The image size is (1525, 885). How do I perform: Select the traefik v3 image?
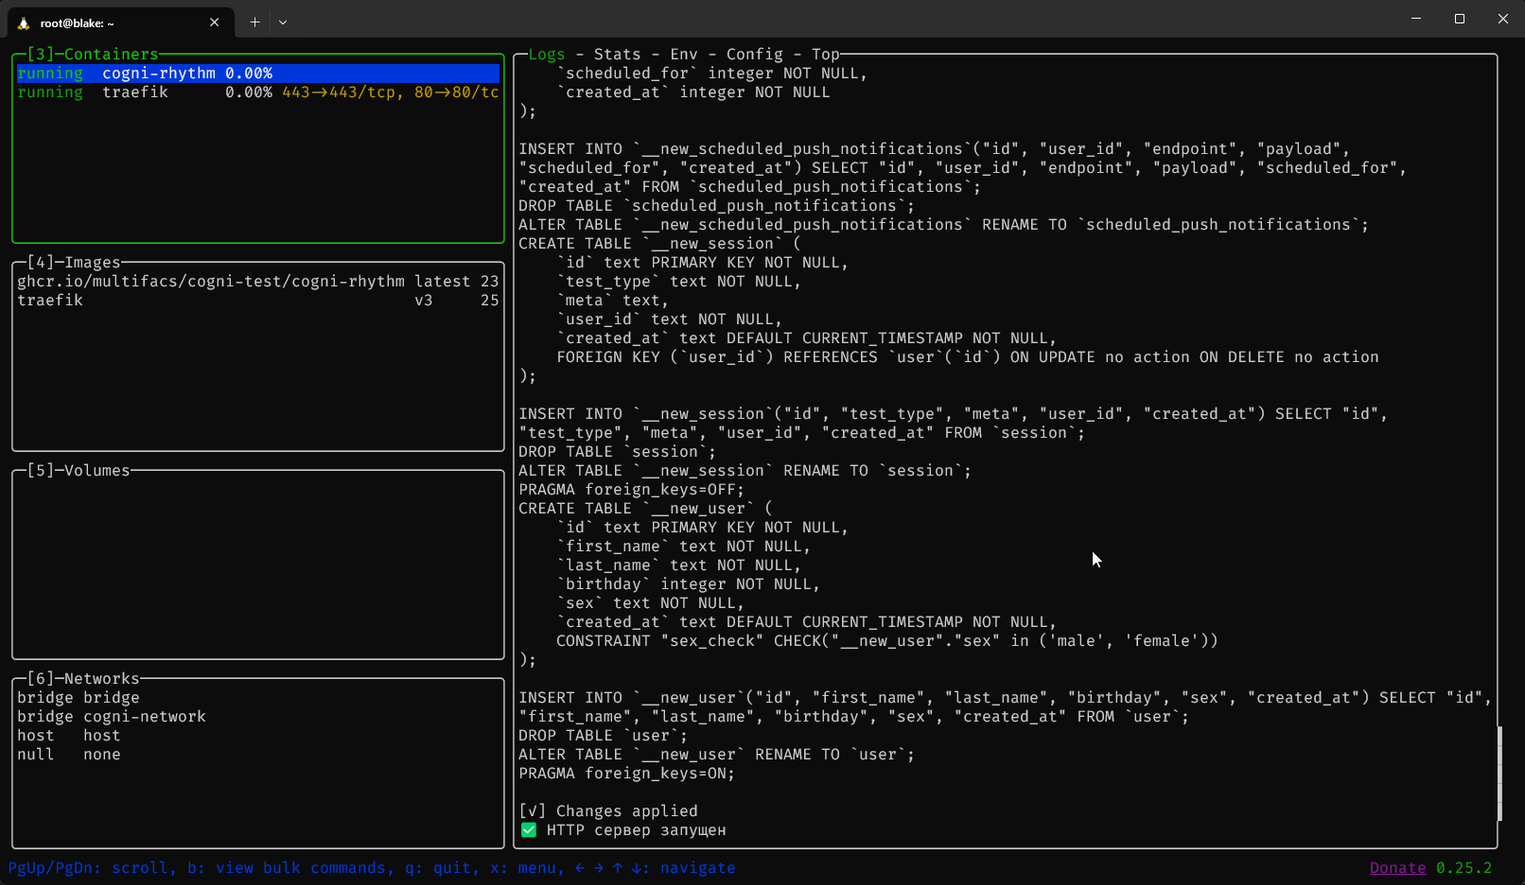click(x=258, y=300)
